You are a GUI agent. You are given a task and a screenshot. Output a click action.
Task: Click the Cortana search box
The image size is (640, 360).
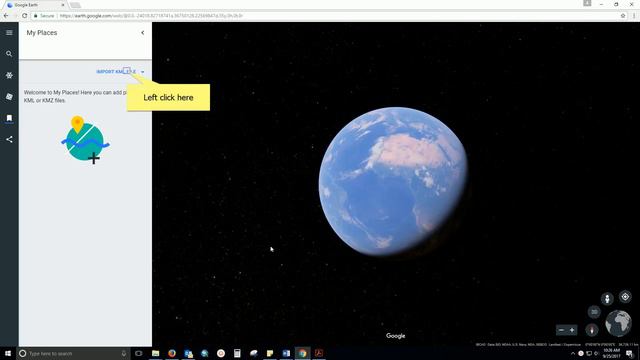[73, 353]
